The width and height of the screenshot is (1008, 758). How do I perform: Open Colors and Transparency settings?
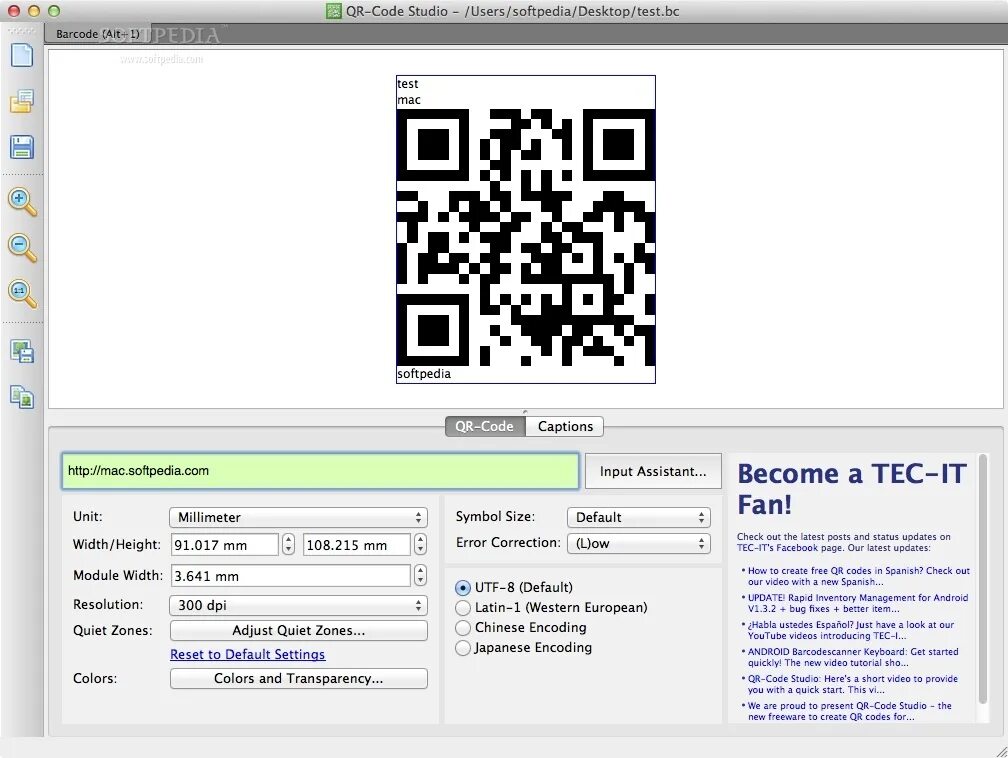(x=298, y=679)
